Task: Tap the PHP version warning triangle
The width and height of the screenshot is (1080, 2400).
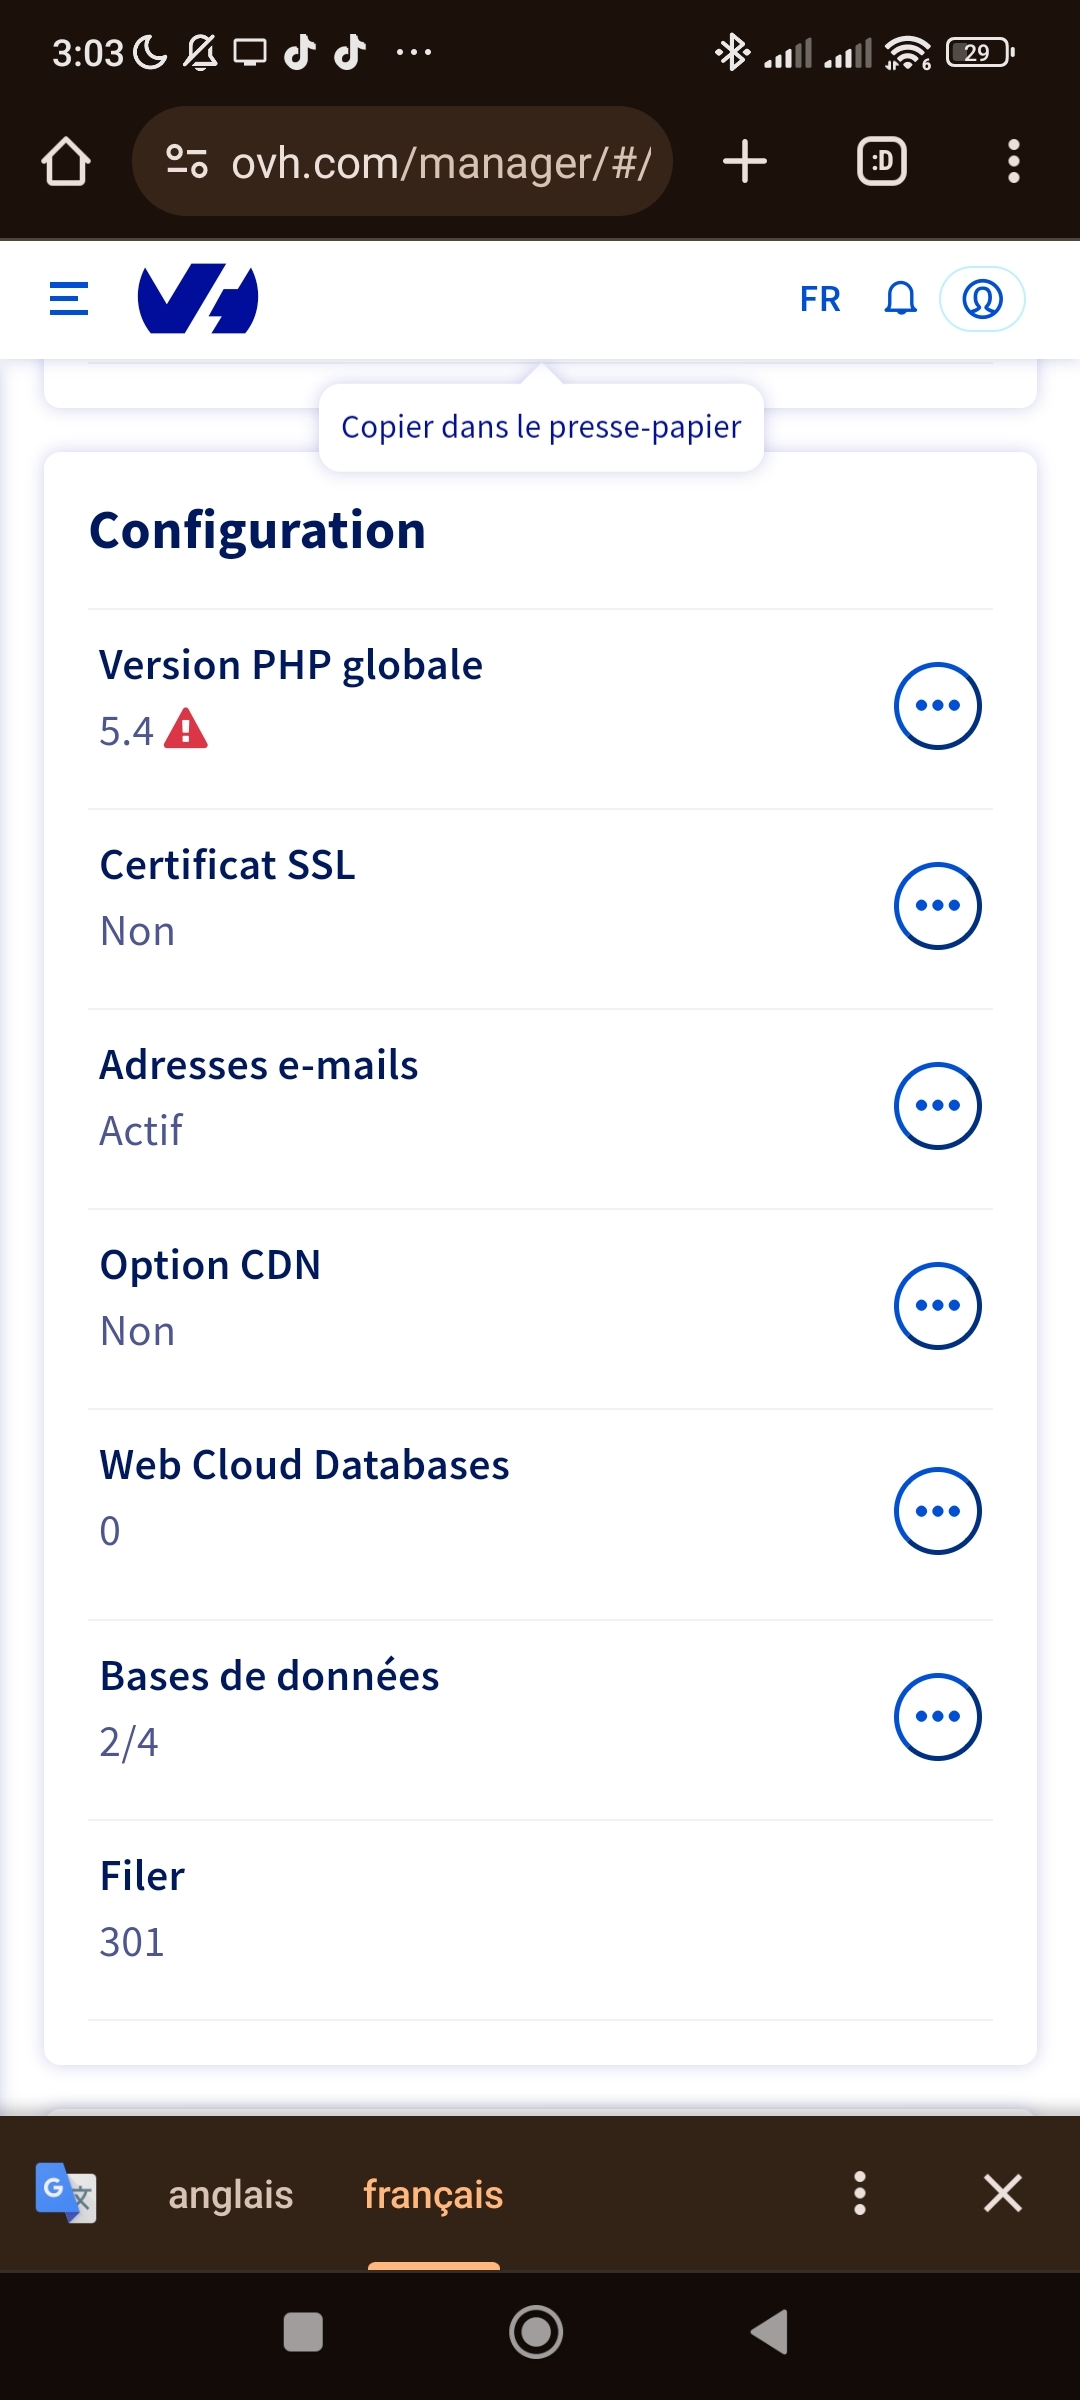Action: (x=186, y=729)
